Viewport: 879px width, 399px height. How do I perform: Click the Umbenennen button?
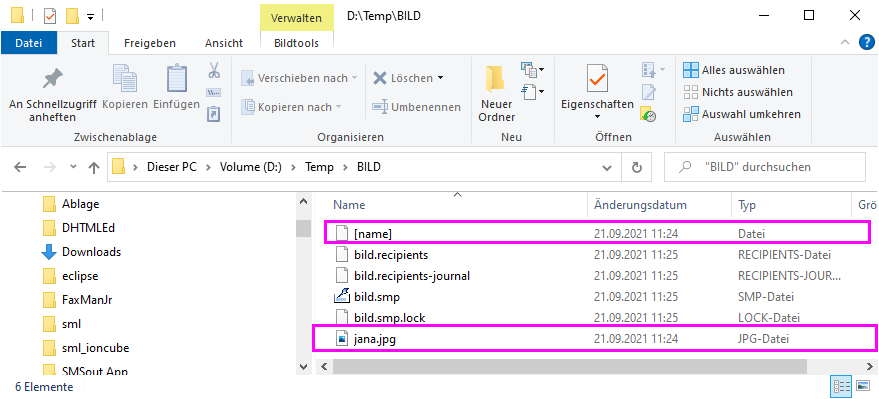click(x=417, y=106)
